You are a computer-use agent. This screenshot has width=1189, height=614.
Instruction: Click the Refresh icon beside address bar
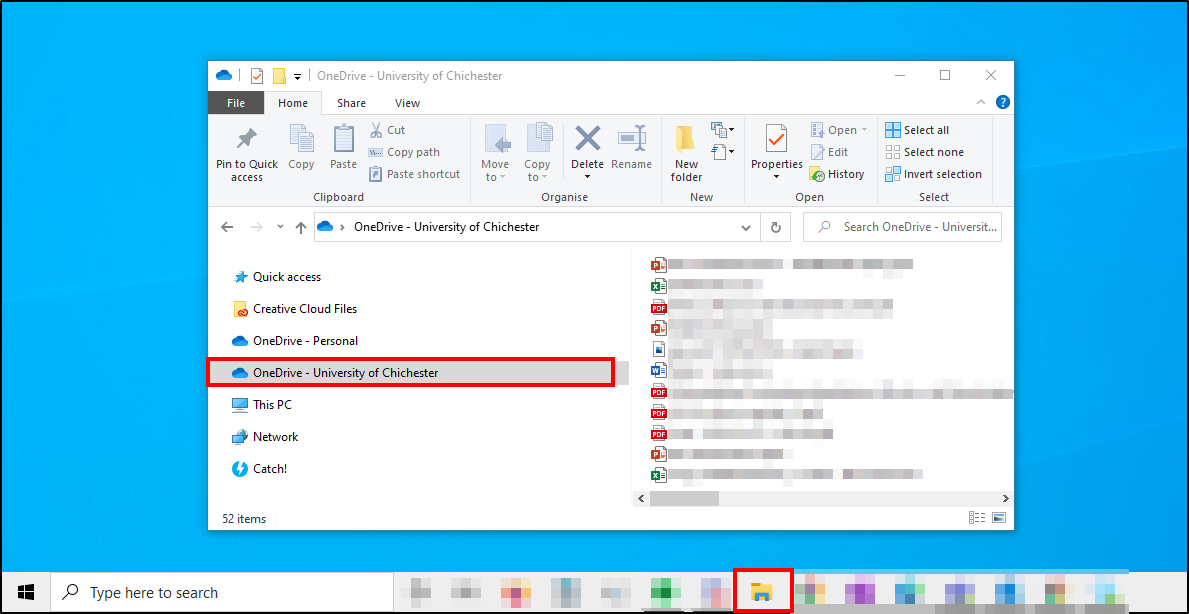[x=775, y=227]
